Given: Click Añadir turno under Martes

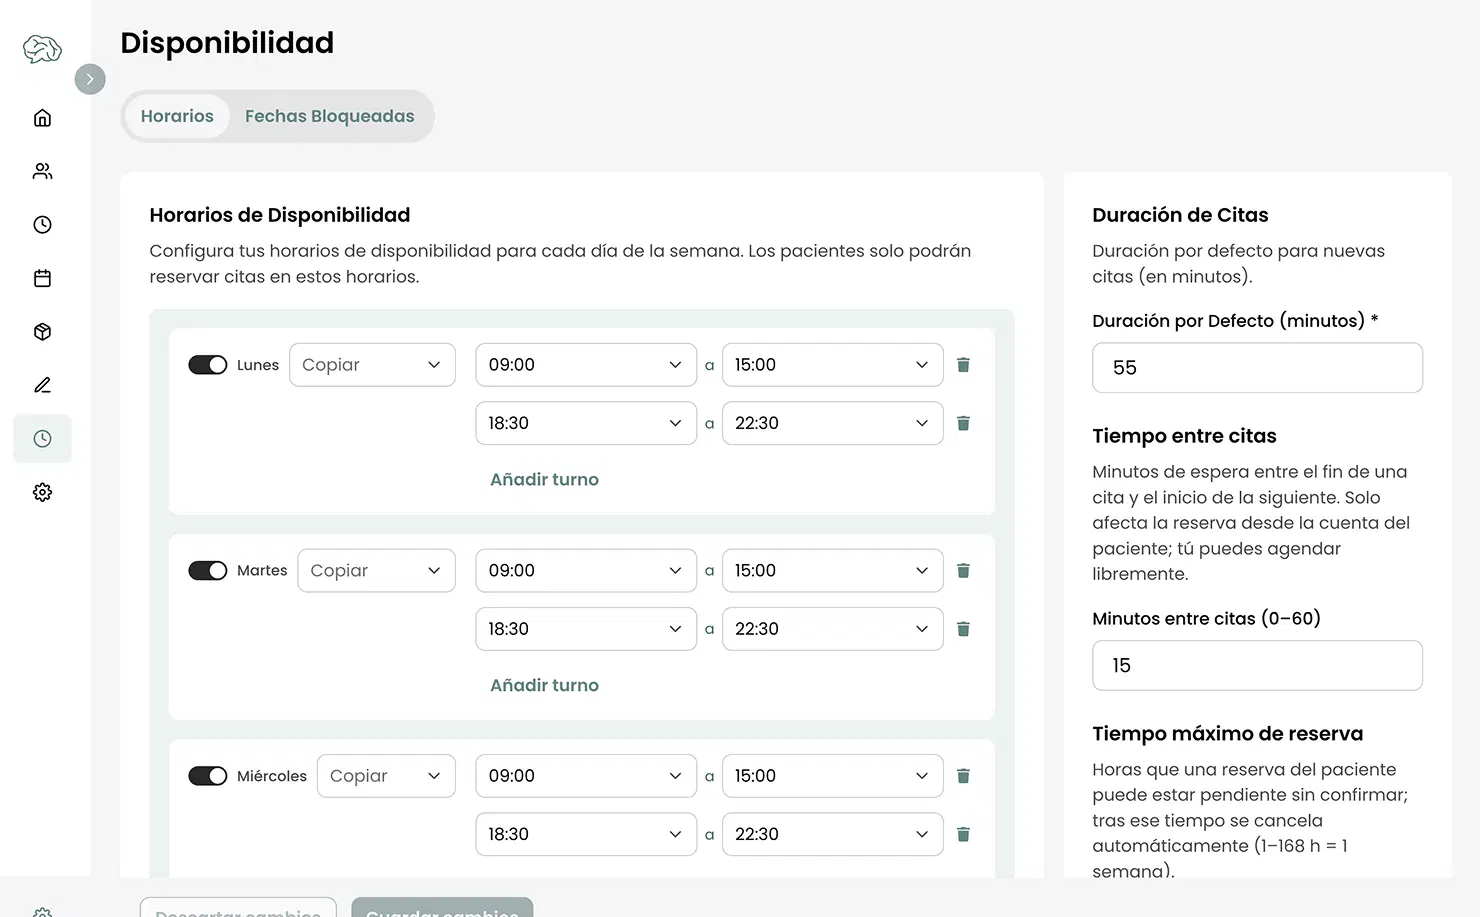Looking at the screenshot, I should coord(544,686).
